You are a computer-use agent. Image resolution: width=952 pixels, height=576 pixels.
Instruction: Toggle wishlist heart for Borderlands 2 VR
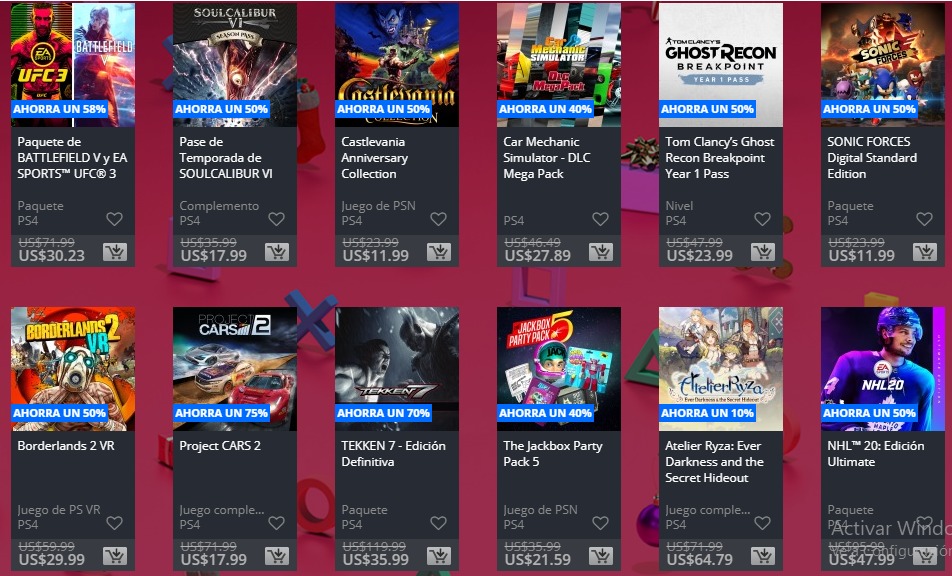coord(114,523)
